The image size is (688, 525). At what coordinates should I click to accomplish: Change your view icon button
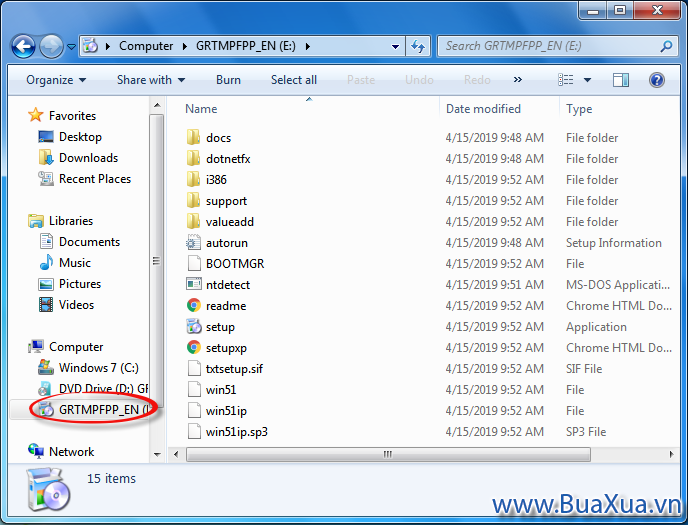click(x=566, y=80)
